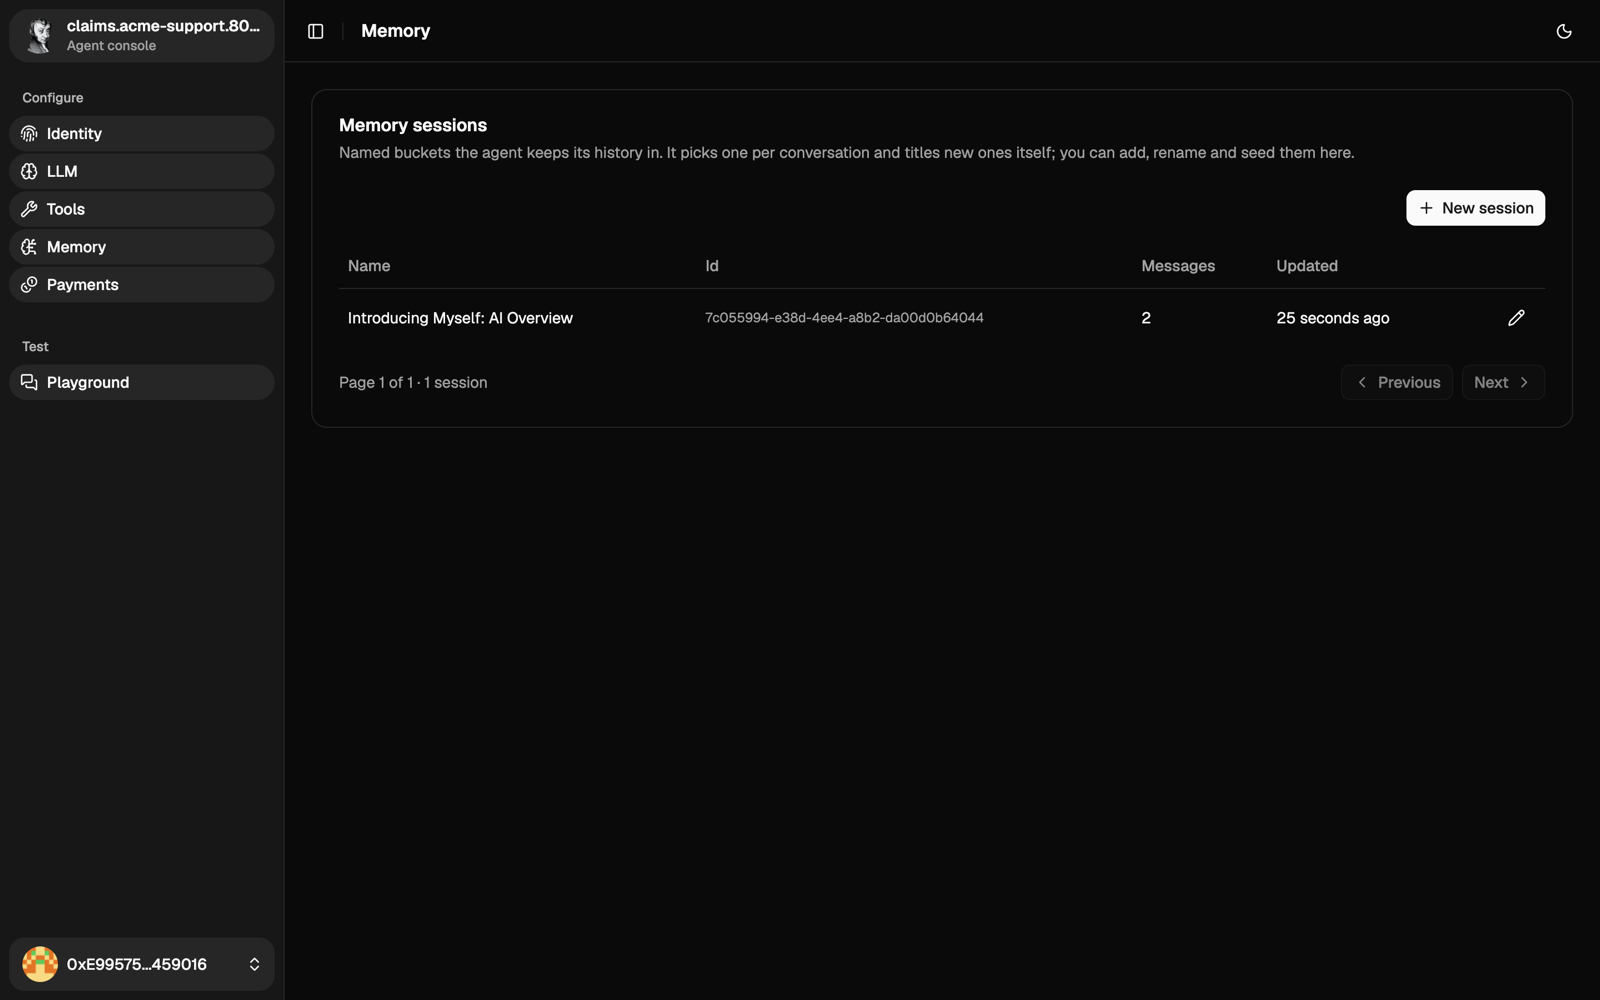This screenshot has height=1000, width=1600.
Task: Open the Playground test page
Action: pos(142,382)
